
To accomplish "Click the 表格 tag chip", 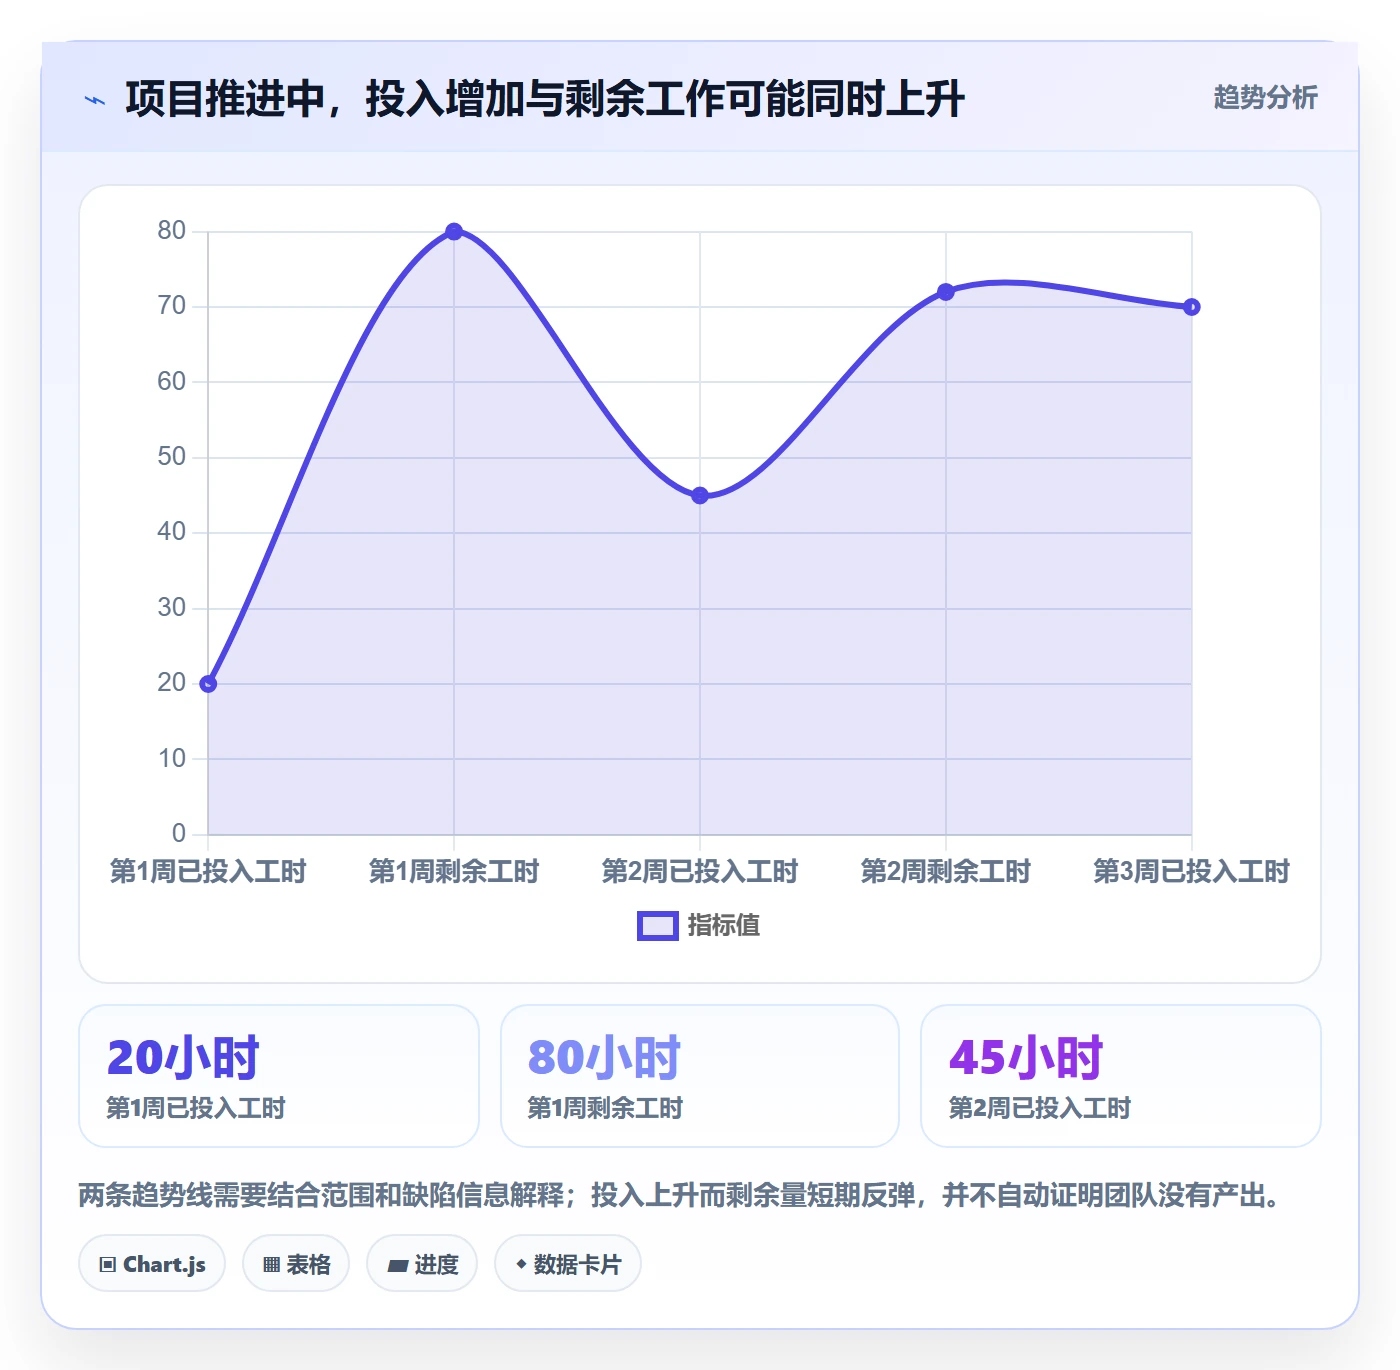I will [x=296, y=1264].
